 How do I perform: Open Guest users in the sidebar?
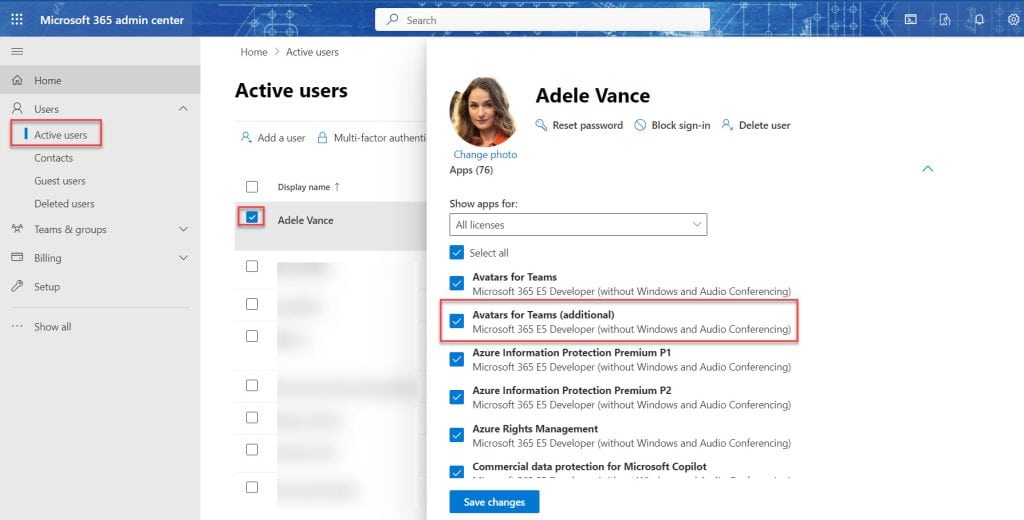pyautogui.click(x=59, y=181)
